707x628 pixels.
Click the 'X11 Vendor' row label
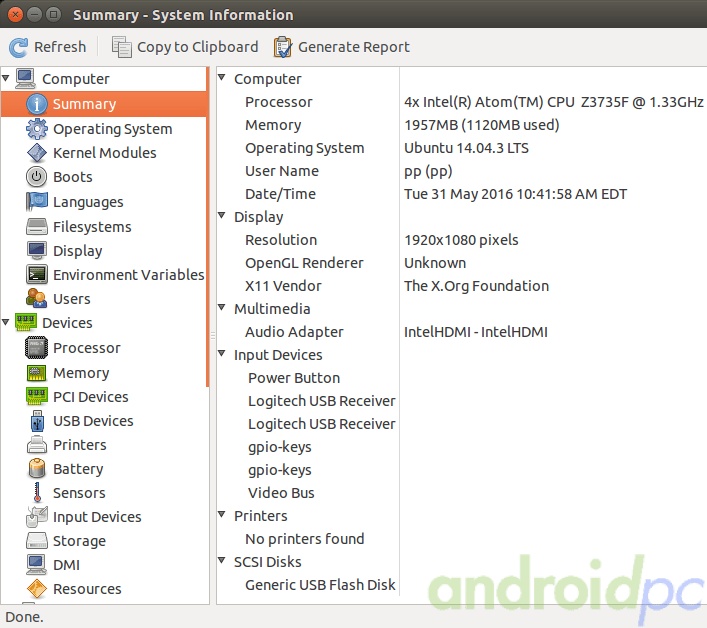click(x=283, y=286)
